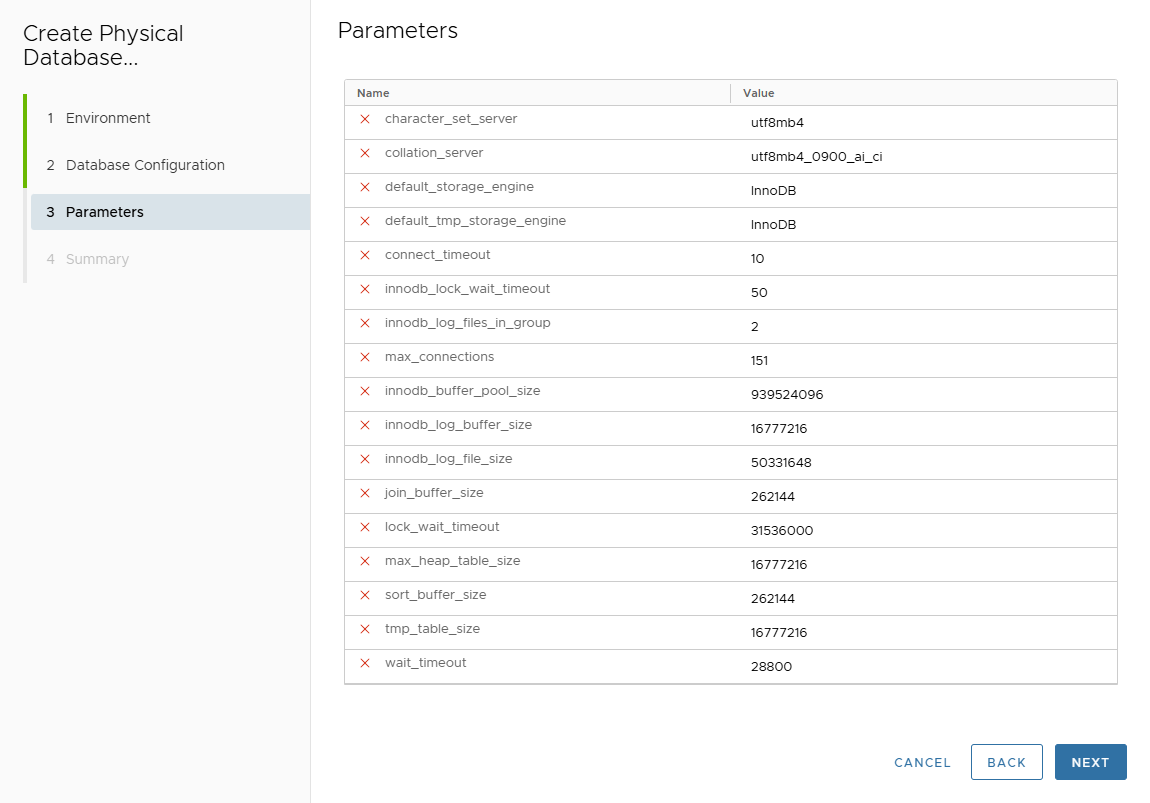Go back to the Environment step
The width and height of the screenshot is (1150, 803).
(107, 117)
